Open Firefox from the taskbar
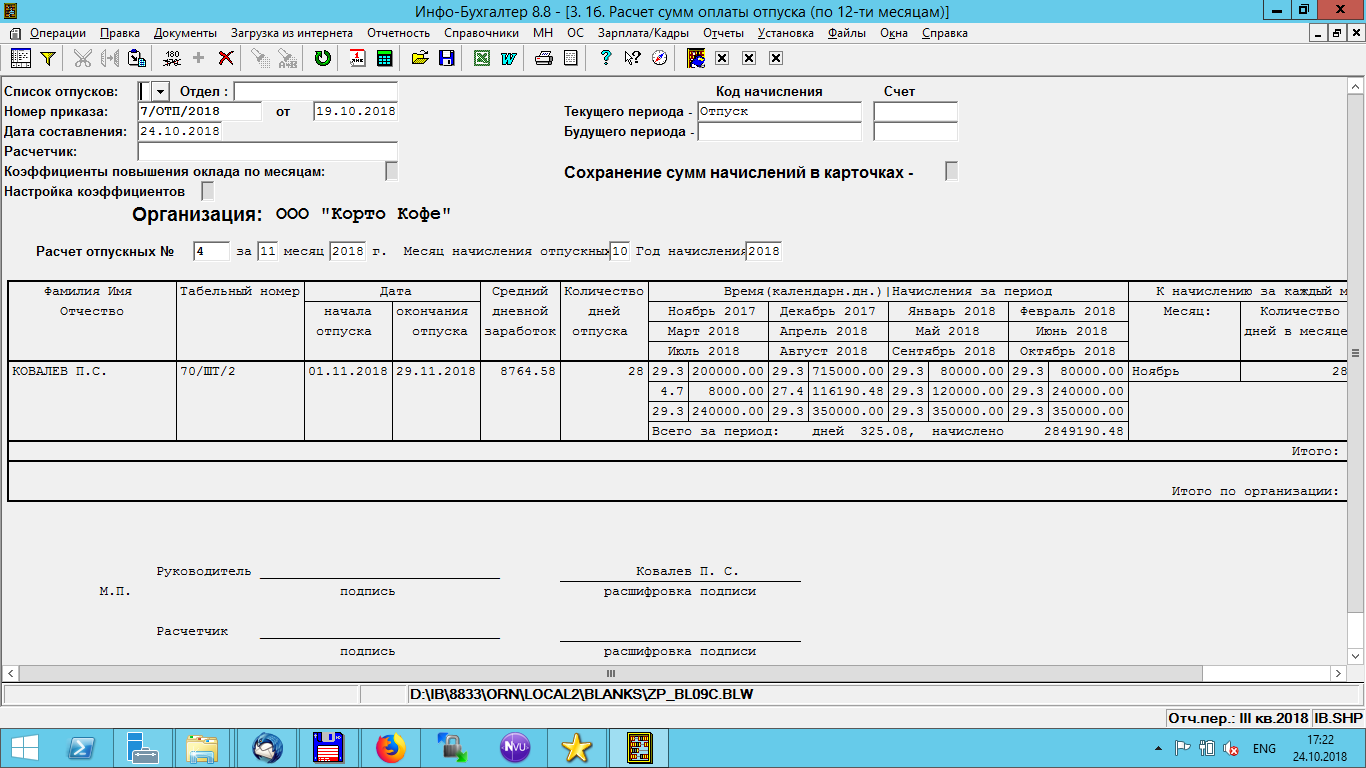 (391, 747)
